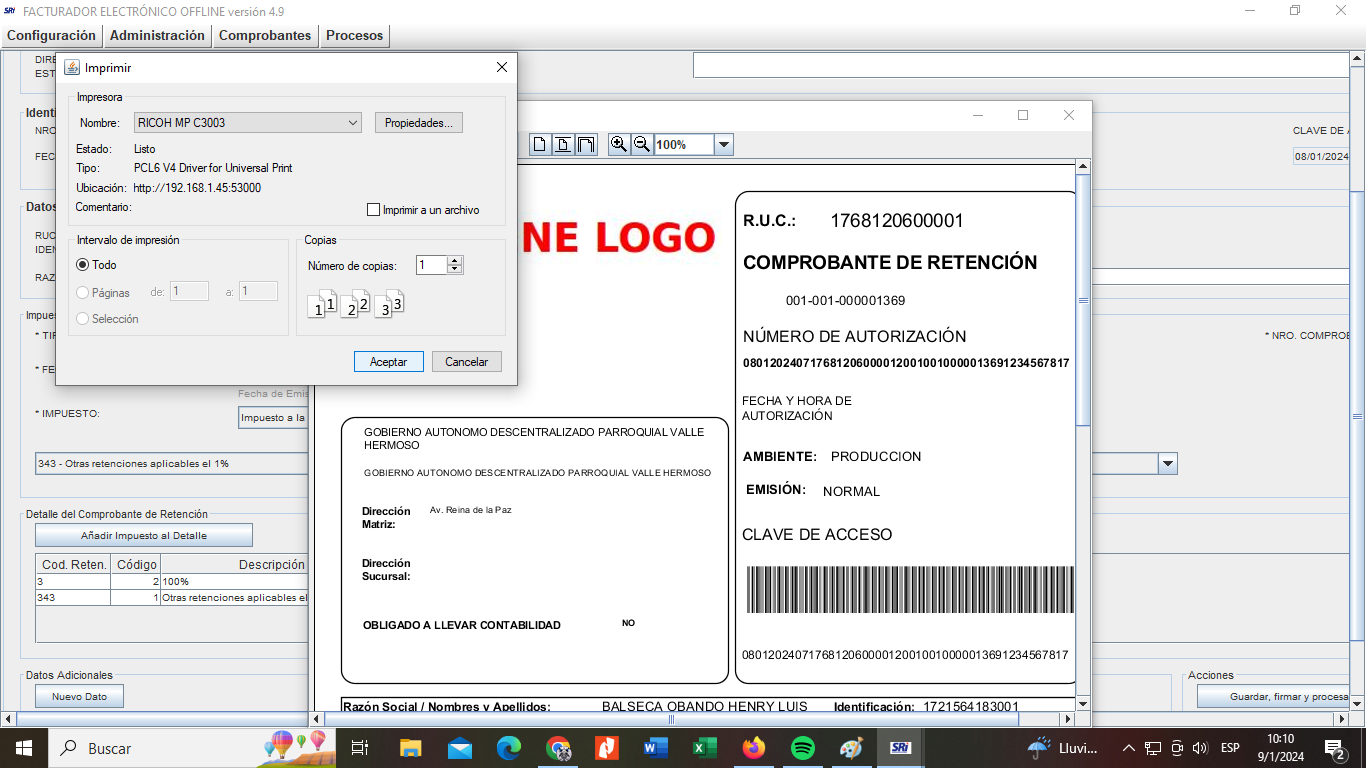
Task: Click the actual size page icon
Action: pyautogui.click(x=539, y=145)
